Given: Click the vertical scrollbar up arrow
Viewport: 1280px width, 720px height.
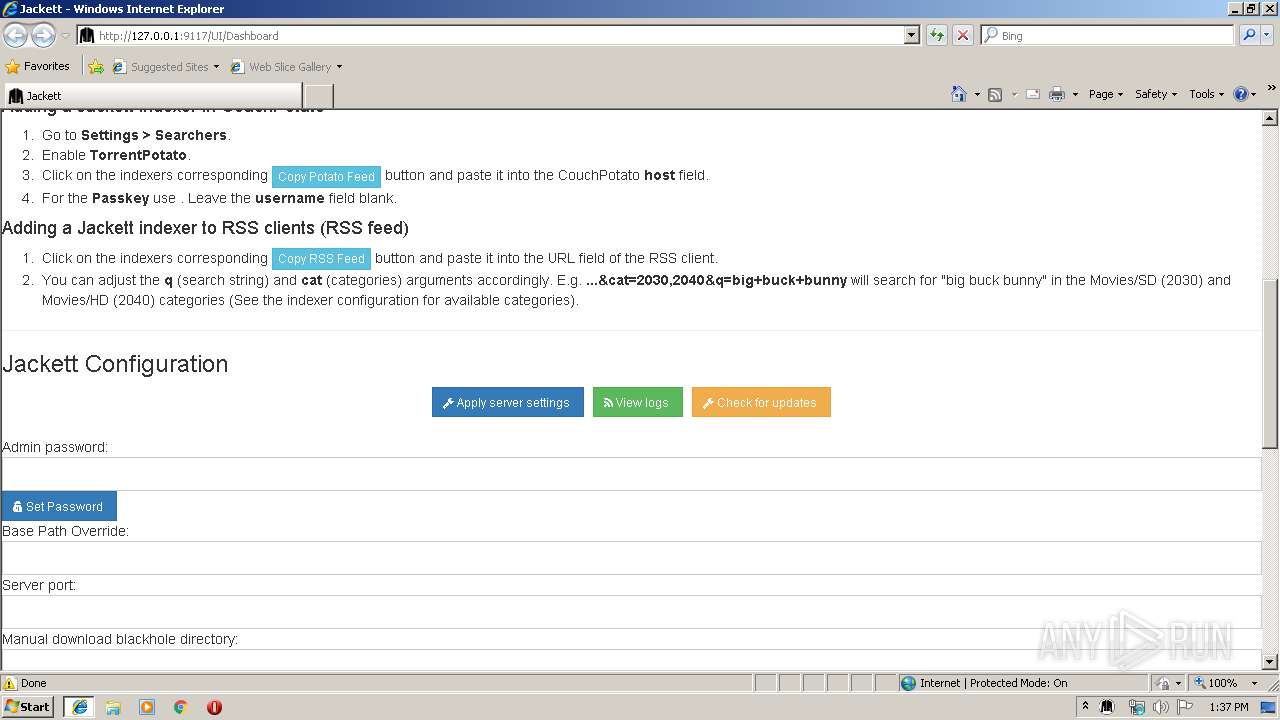Looking at the screenshot, I should 1270,118.
